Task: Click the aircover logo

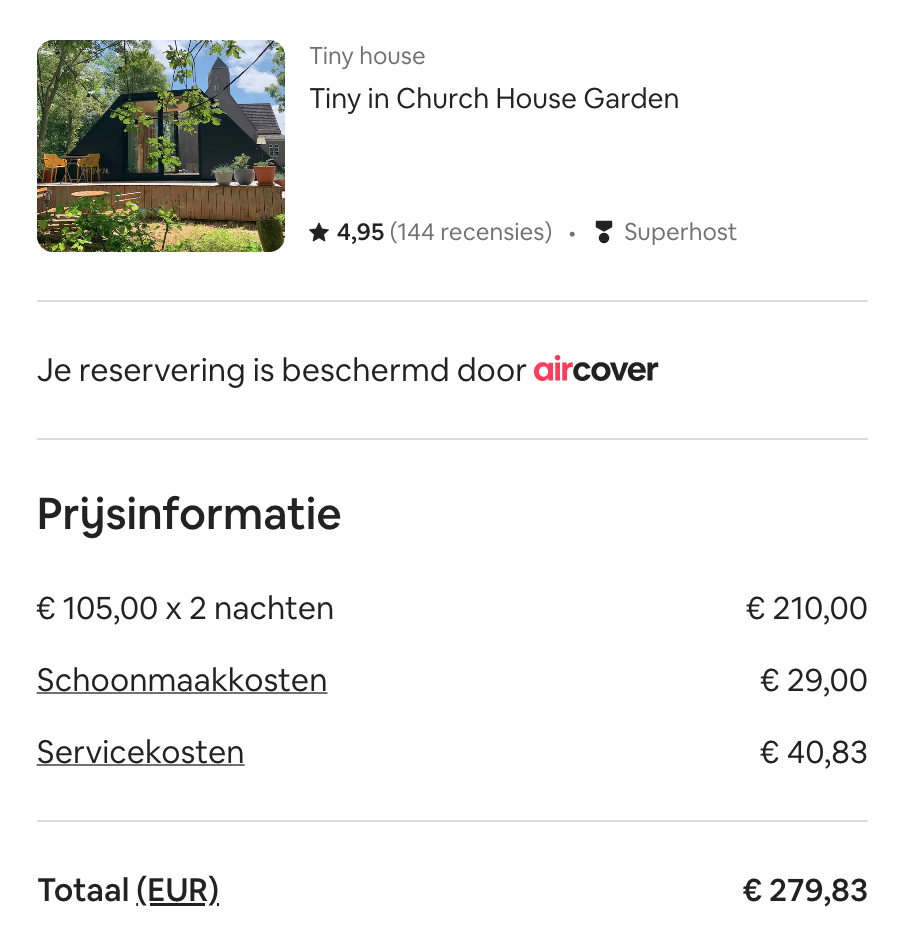Action: (x=596, y=370)
